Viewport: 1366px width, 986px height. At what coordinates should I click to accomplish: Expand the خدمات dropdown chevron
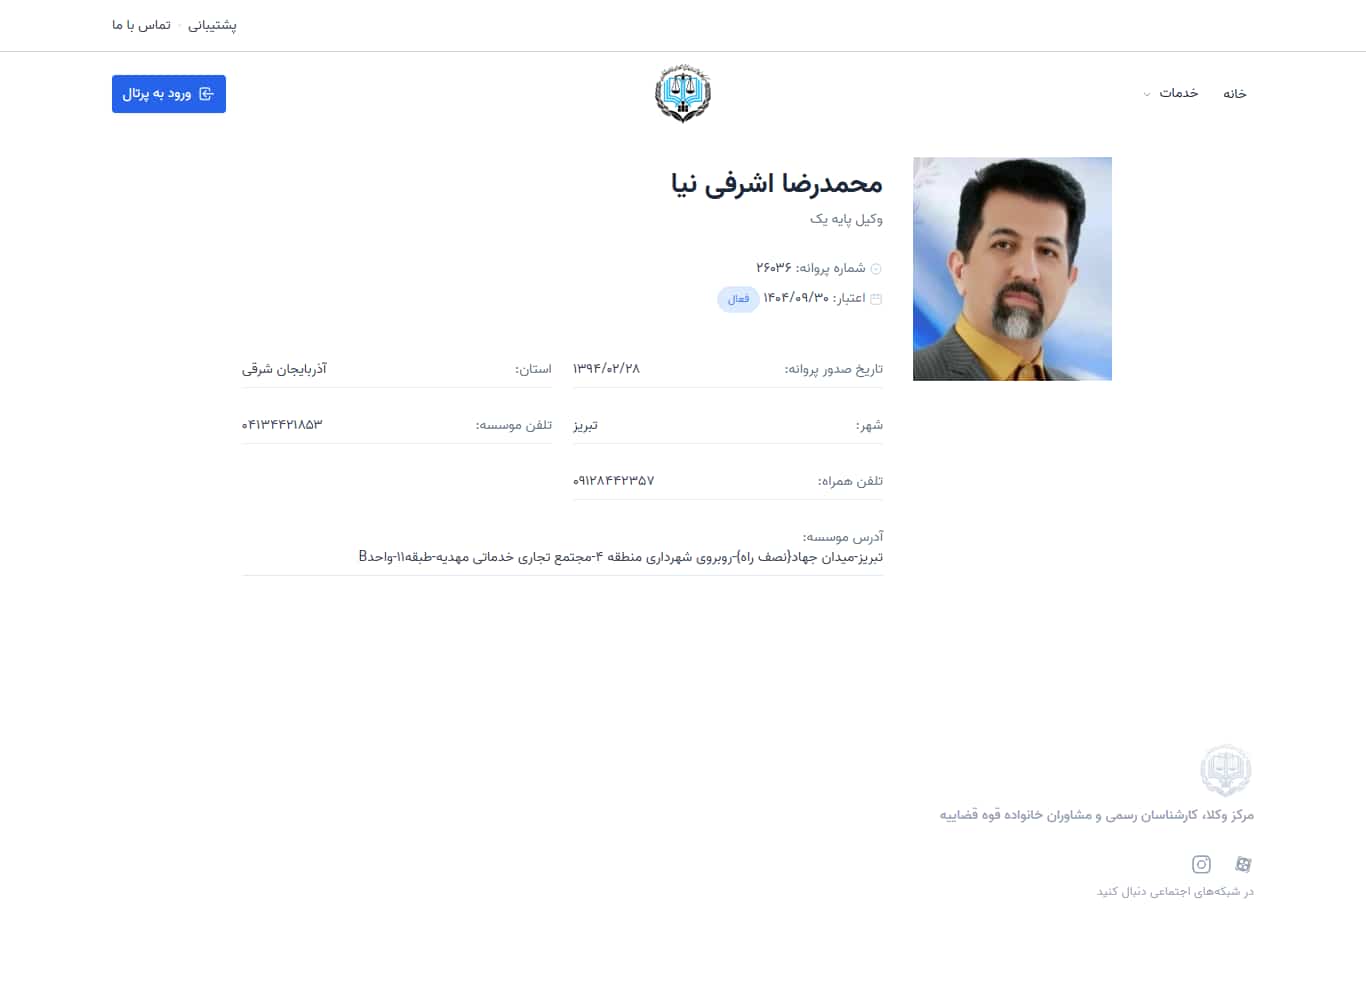(x=1146, y=94)
